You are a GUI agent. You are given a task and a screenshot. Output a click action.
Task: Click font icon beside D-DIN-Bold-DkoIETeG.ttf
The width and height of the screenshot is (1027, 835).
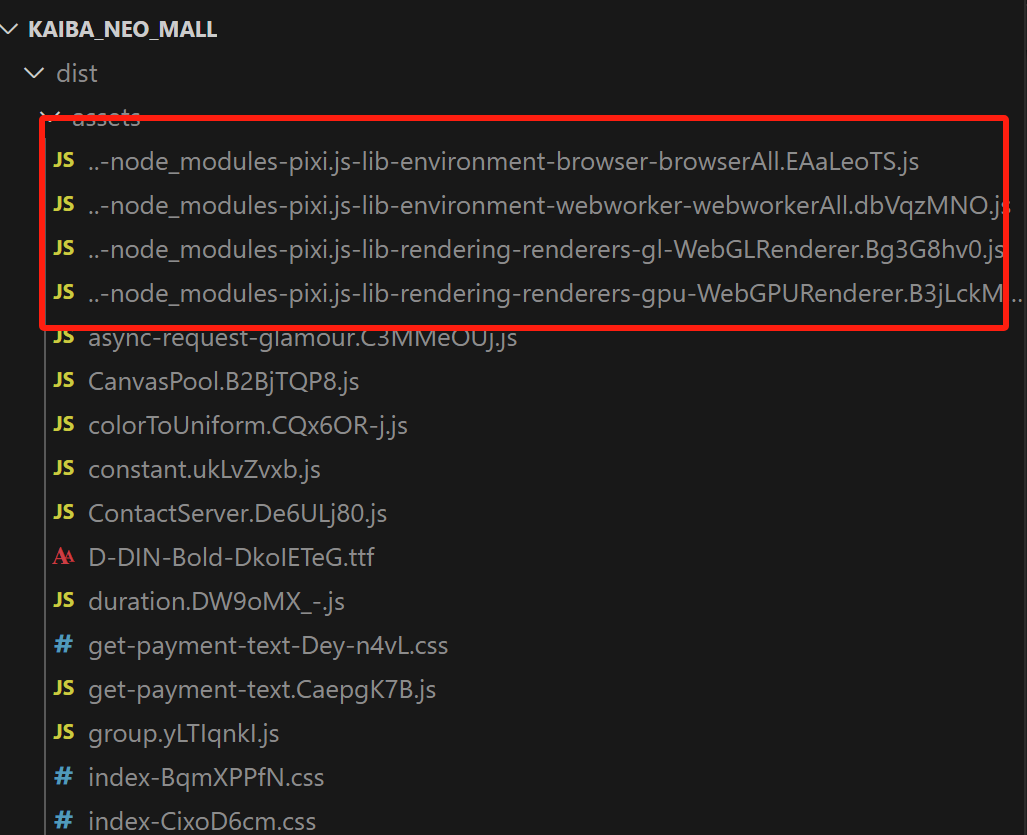pyautogui.click(x=63, y=556)
